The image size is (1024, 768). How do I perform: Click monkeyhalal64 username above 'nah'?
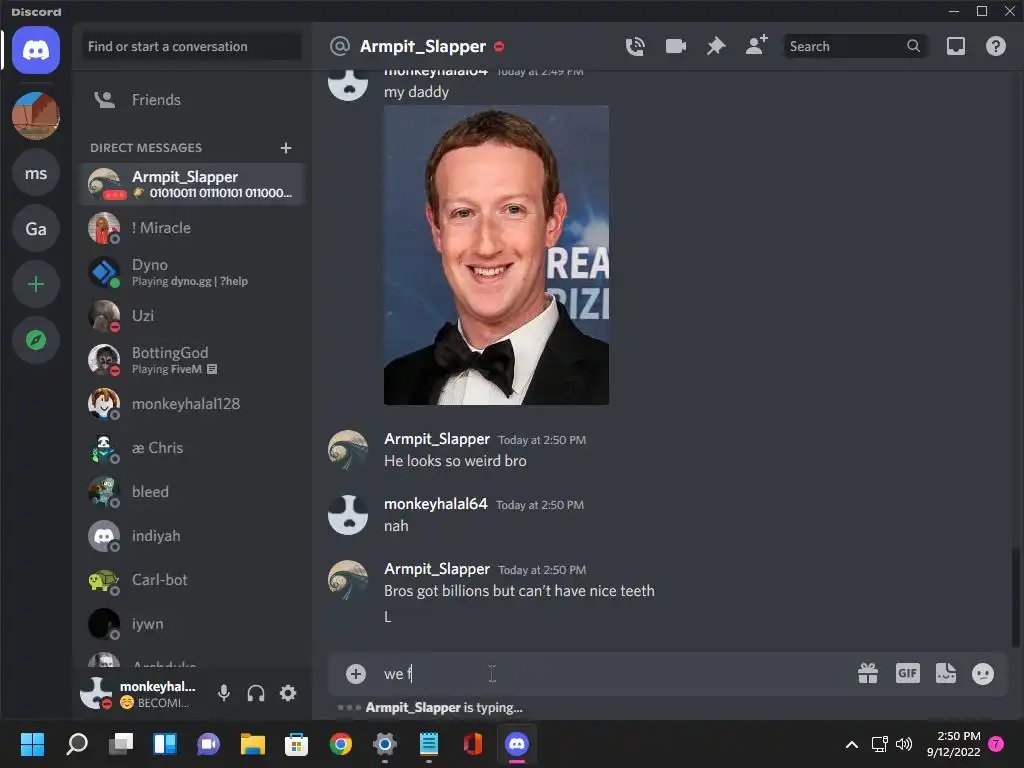click(436, 504)
